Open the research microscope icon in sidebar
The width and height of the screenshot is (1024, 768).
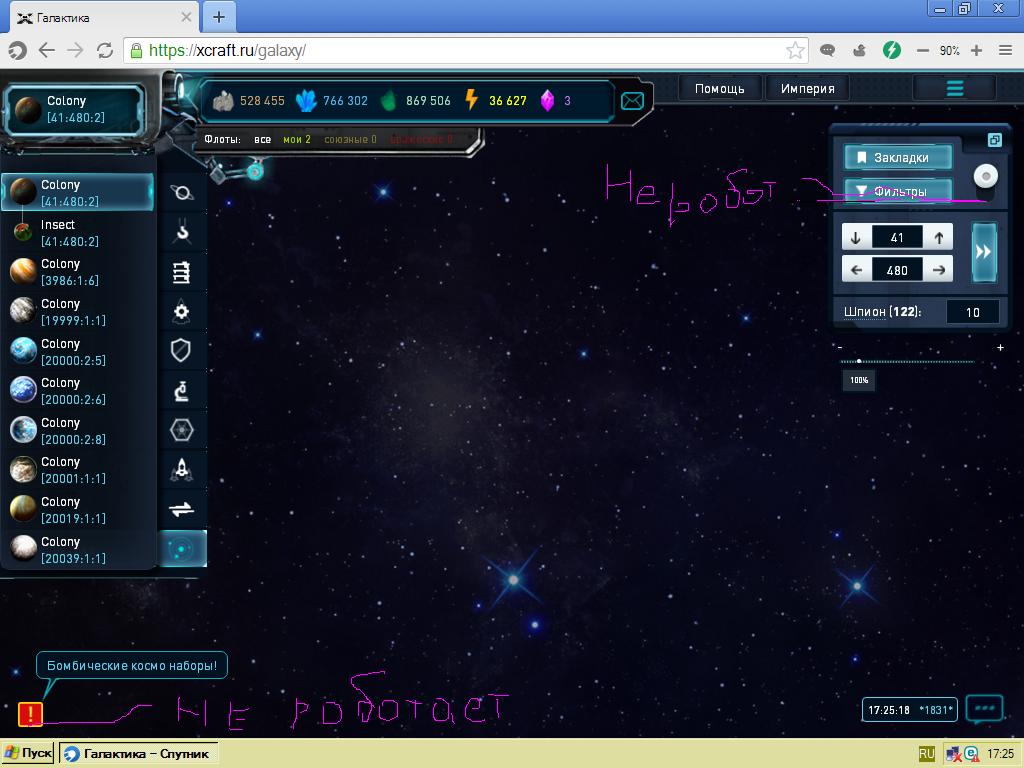(182, 390)
